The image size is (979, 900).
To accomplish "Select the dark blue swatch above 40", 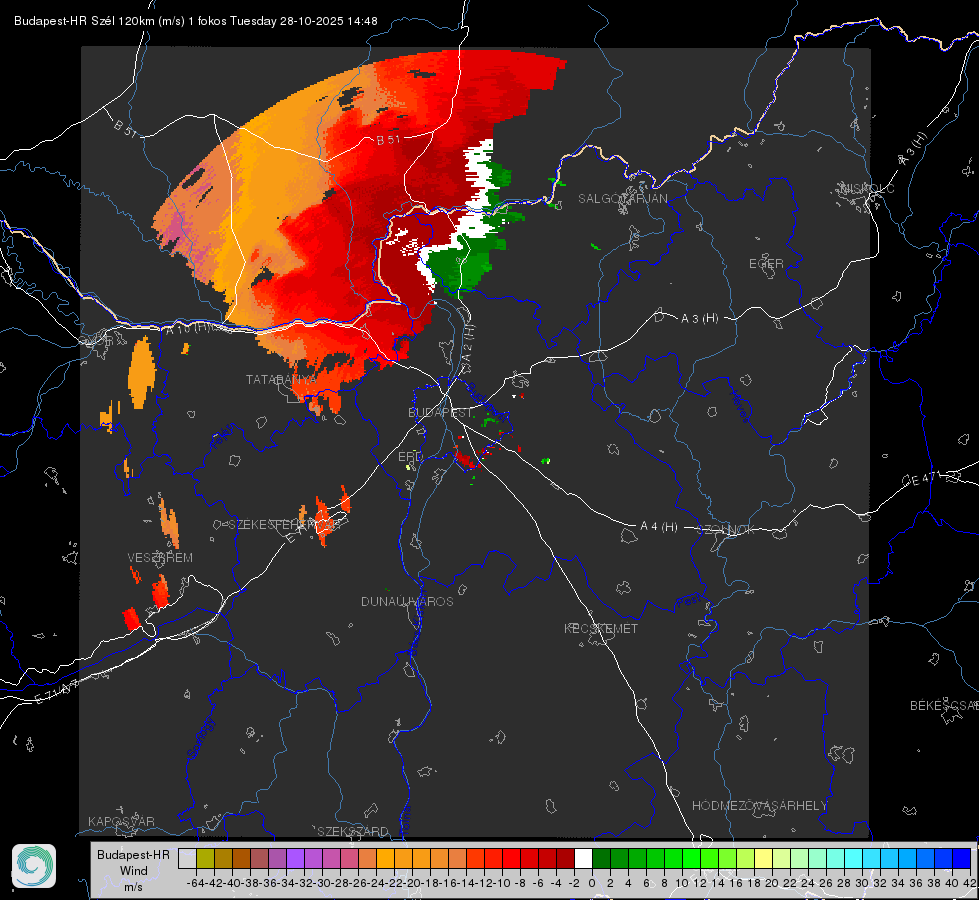I will click(x=961, y=858).
